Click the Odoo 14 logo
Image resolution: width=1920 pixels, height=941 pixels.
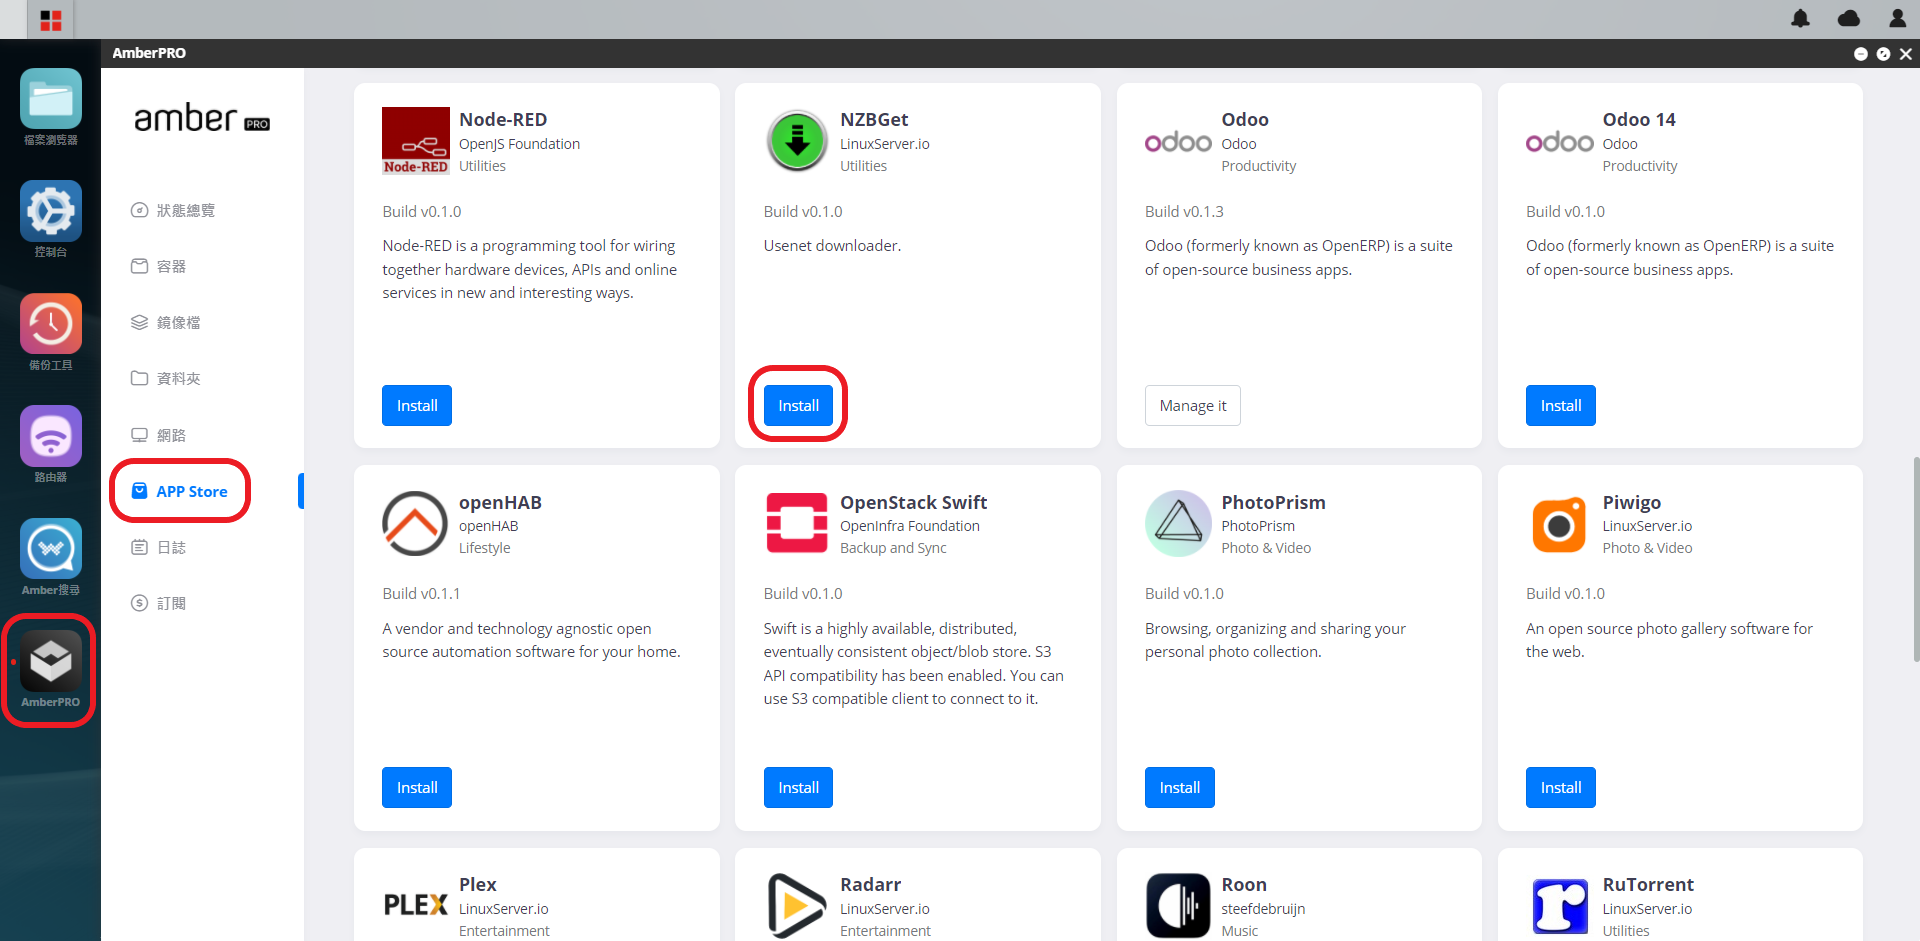coord(1560,142)
